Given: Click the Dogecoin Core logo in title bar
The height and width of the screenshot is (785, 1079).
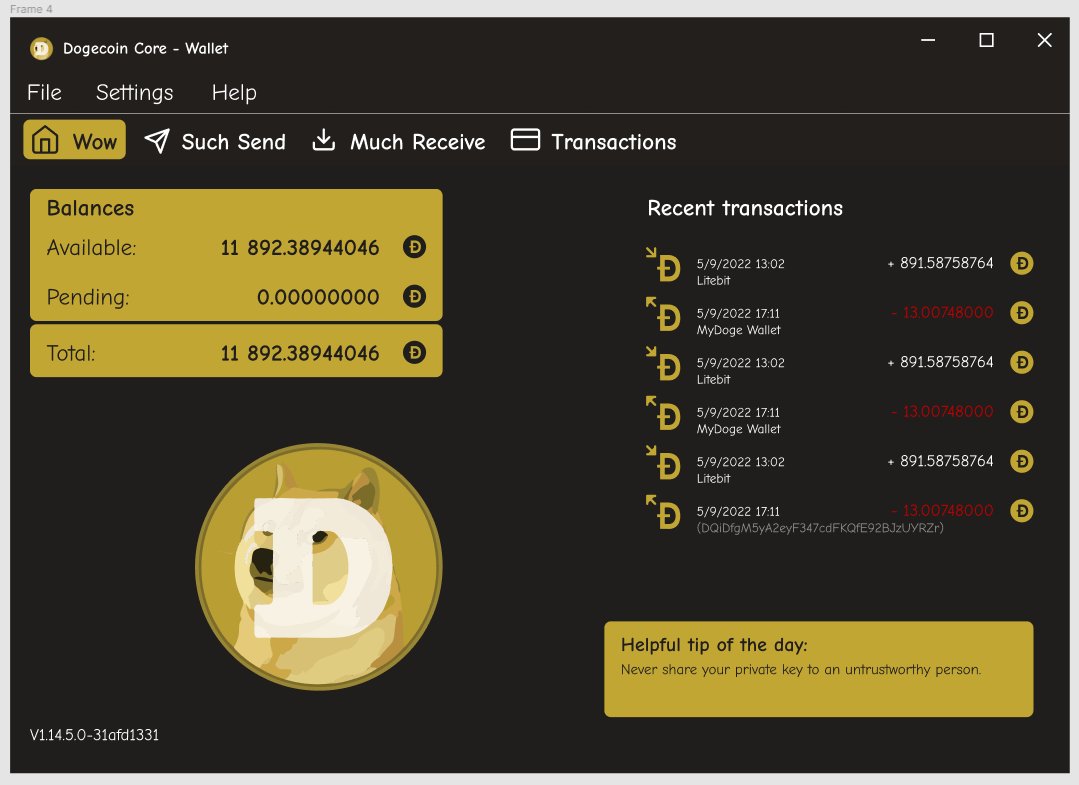Looking at the screenshot, I should click(x=41, y=48).
